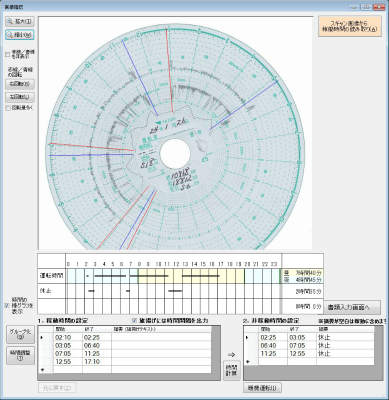
Task: Click the 左回転 rotate-left button
Action: [x=20, y=97]
